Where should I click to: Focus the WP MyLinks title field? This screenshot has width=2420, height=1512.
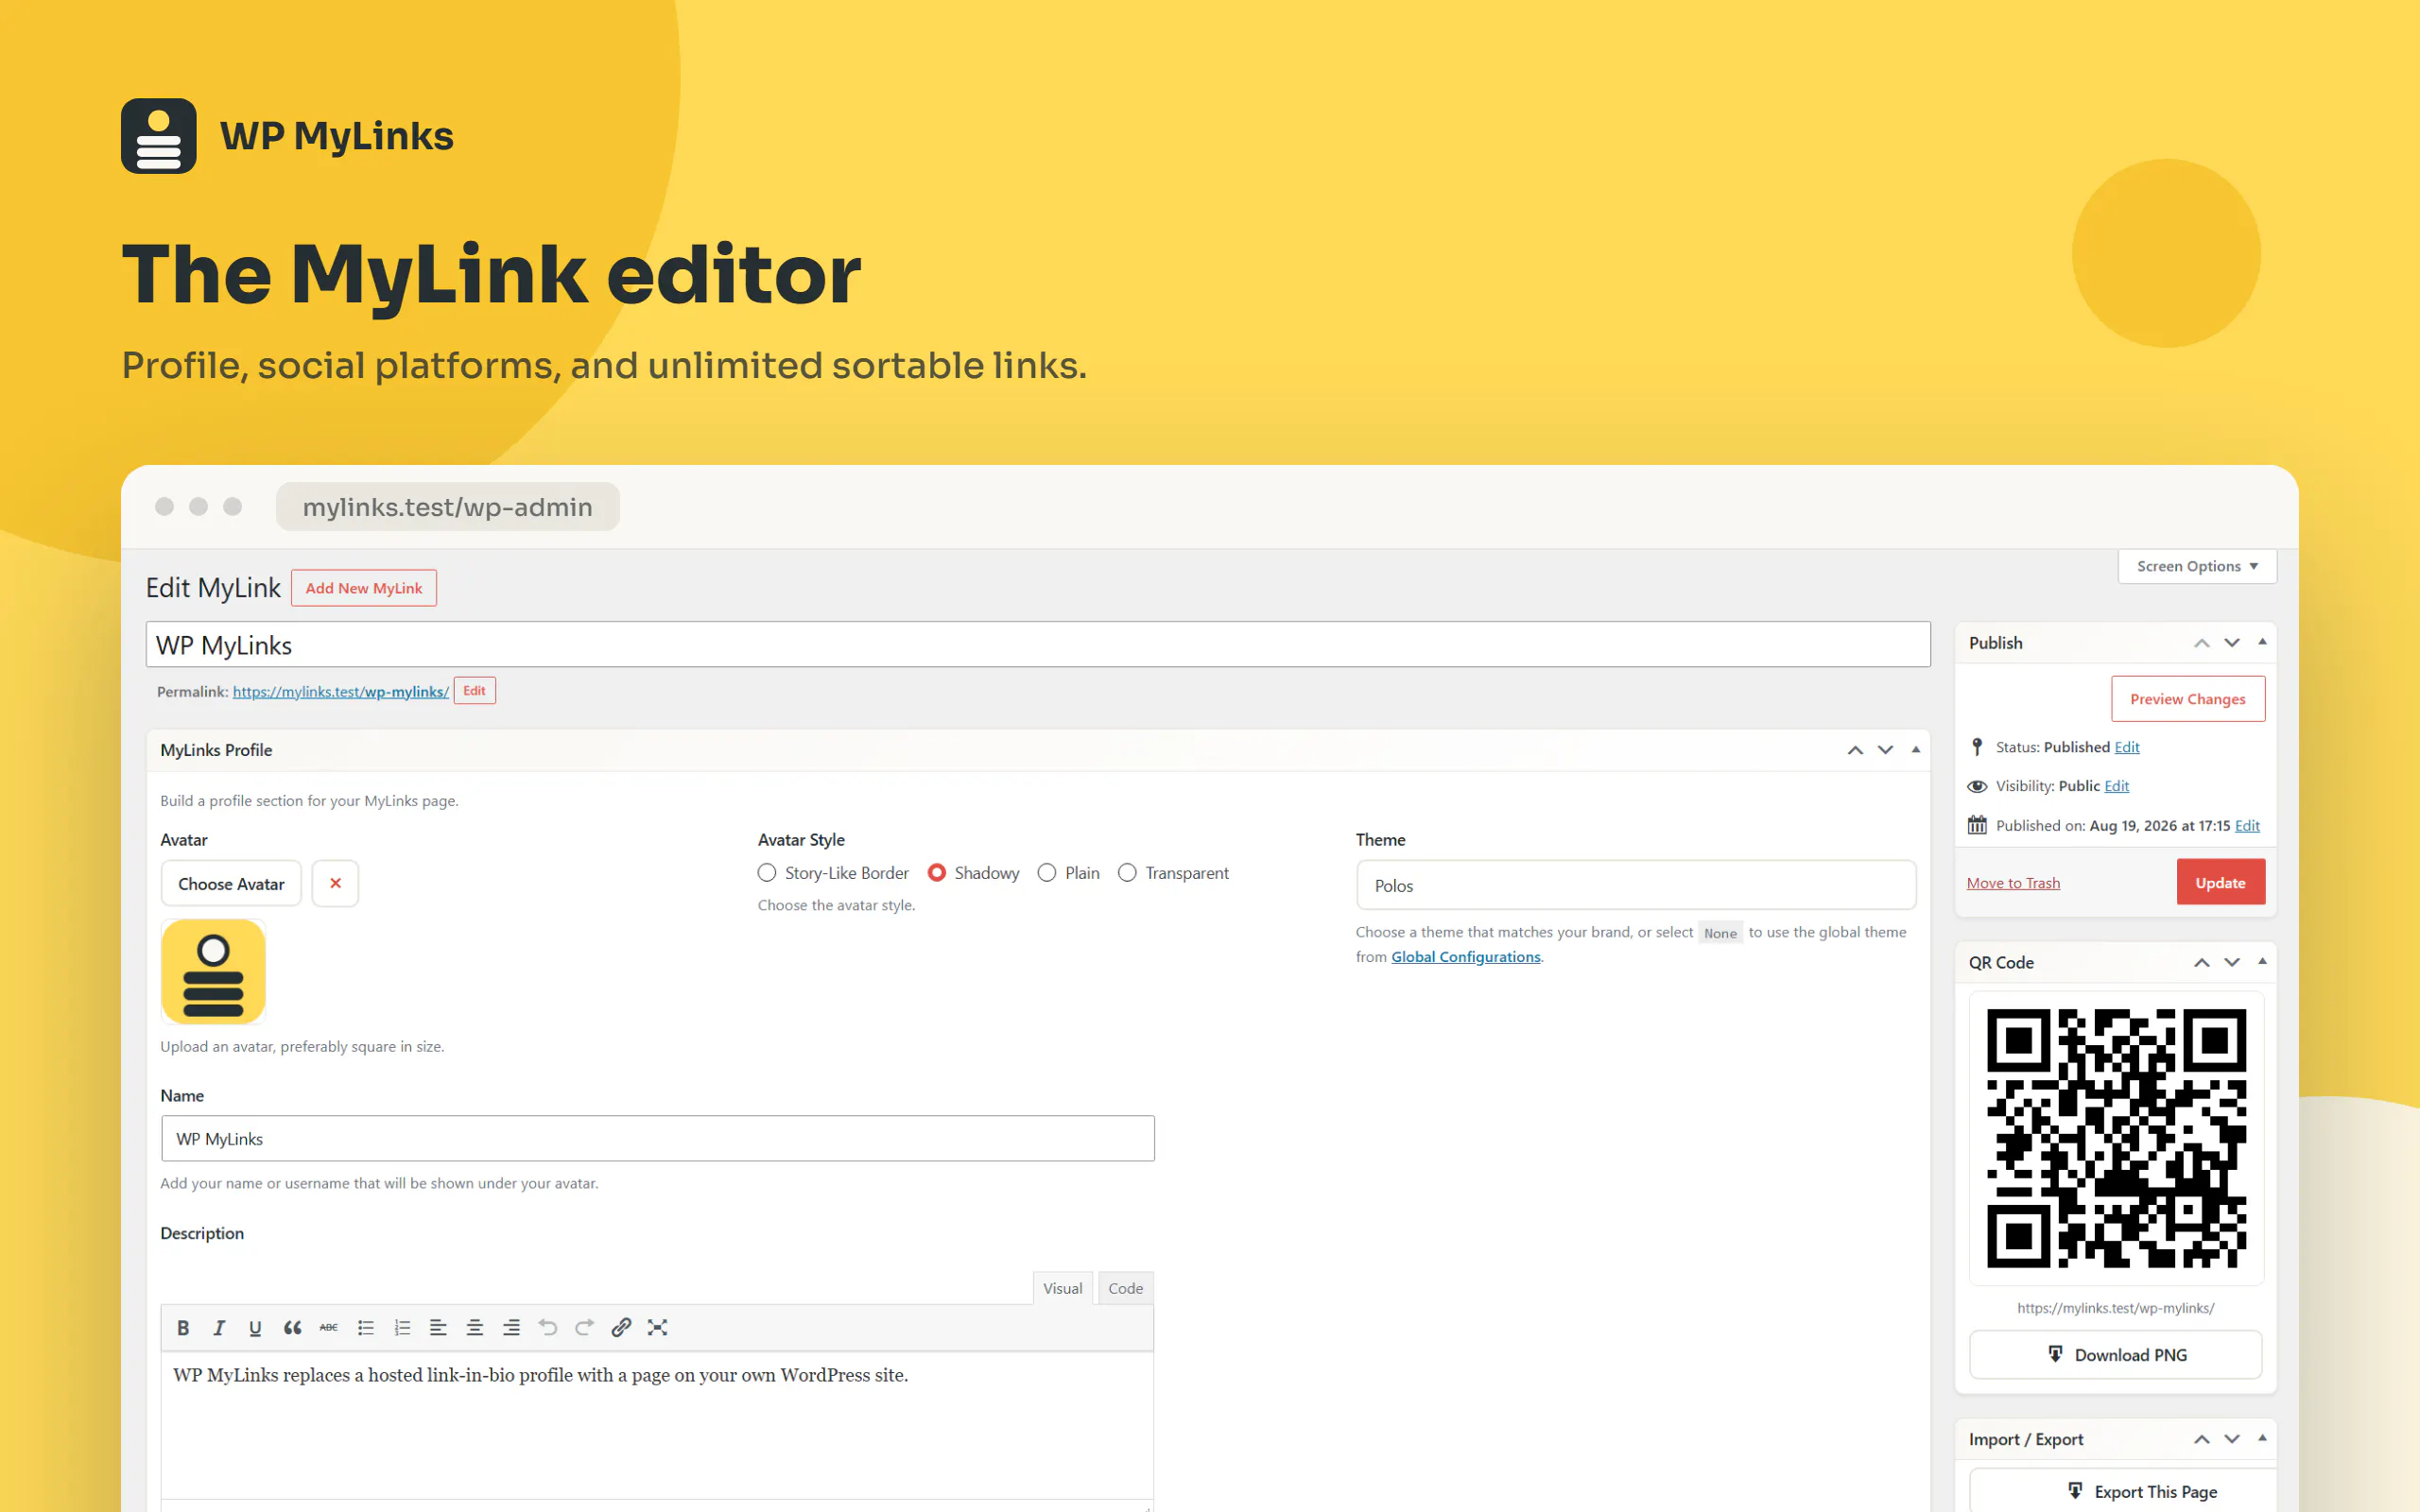click(1038, 644)
